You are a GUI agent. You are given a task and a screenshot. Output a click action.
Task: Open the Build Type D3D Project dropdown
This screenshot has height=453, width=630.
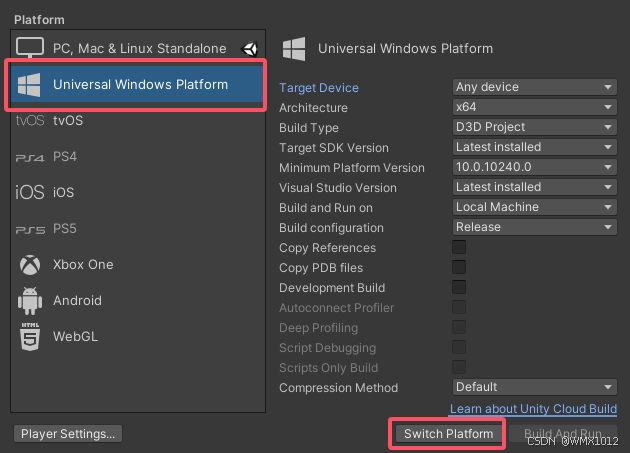pos(535,127)
